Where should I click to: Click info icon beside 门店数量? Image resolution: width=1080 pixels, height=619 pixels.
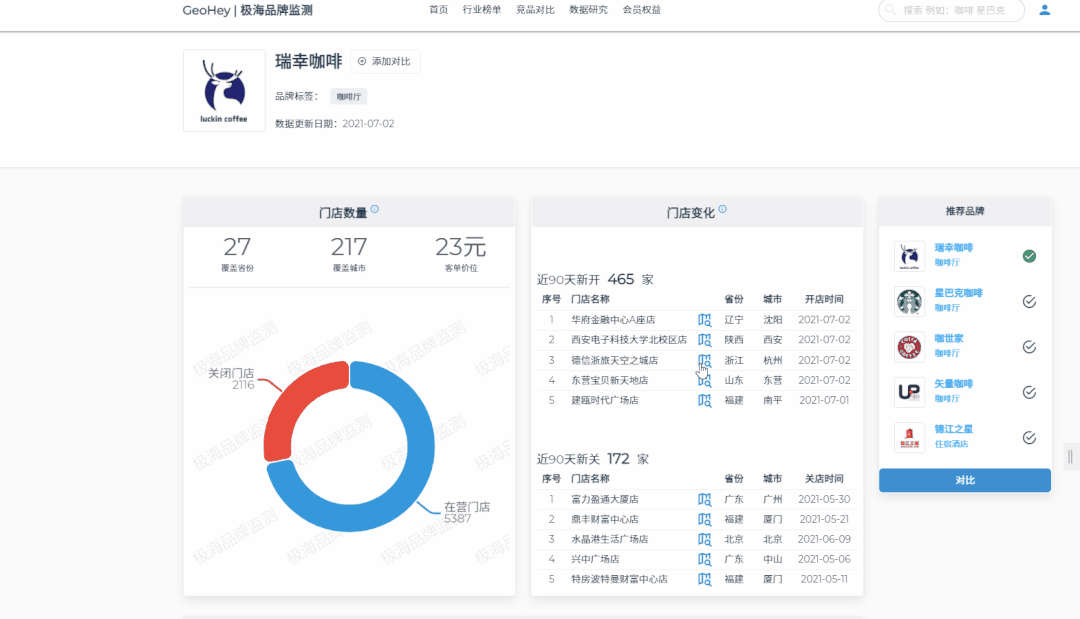click(x=375, y=209)
